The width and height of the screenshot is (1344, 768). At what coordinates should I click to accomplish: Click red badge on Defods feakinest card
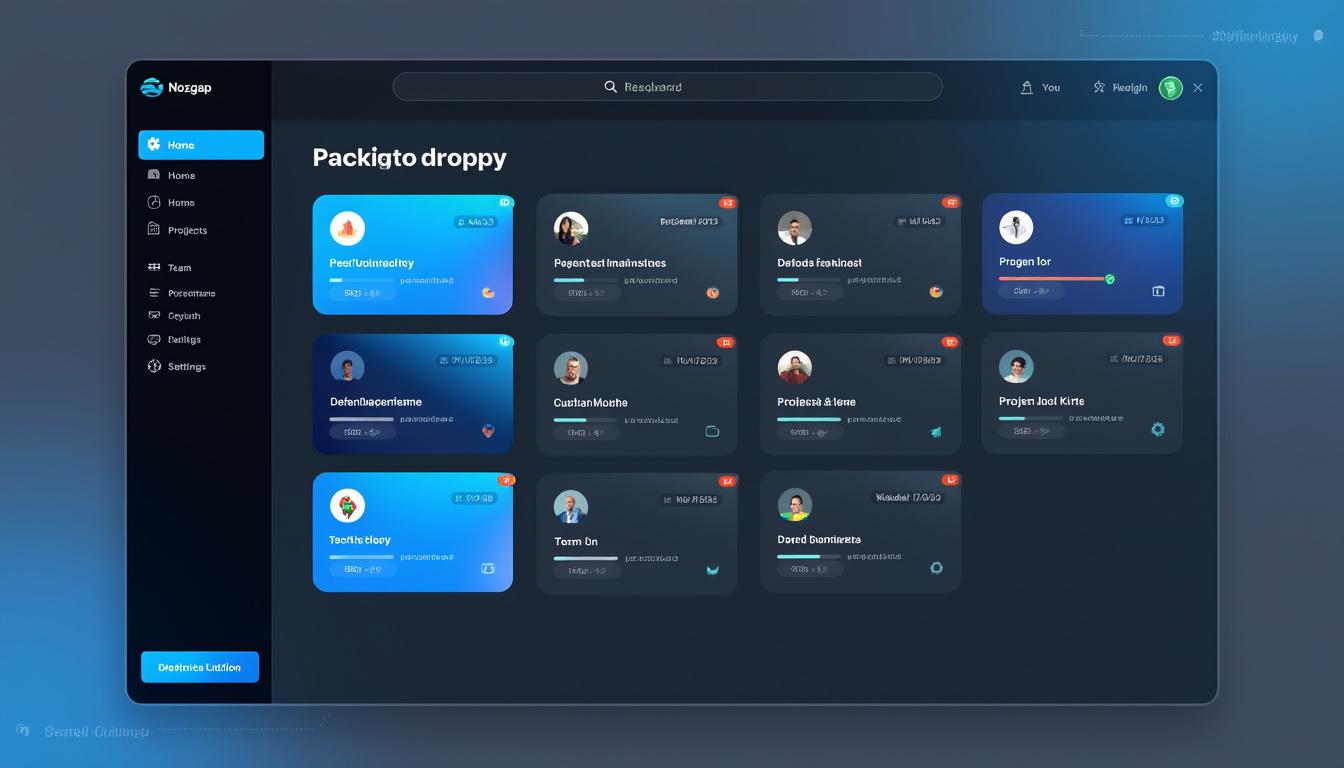951,203
